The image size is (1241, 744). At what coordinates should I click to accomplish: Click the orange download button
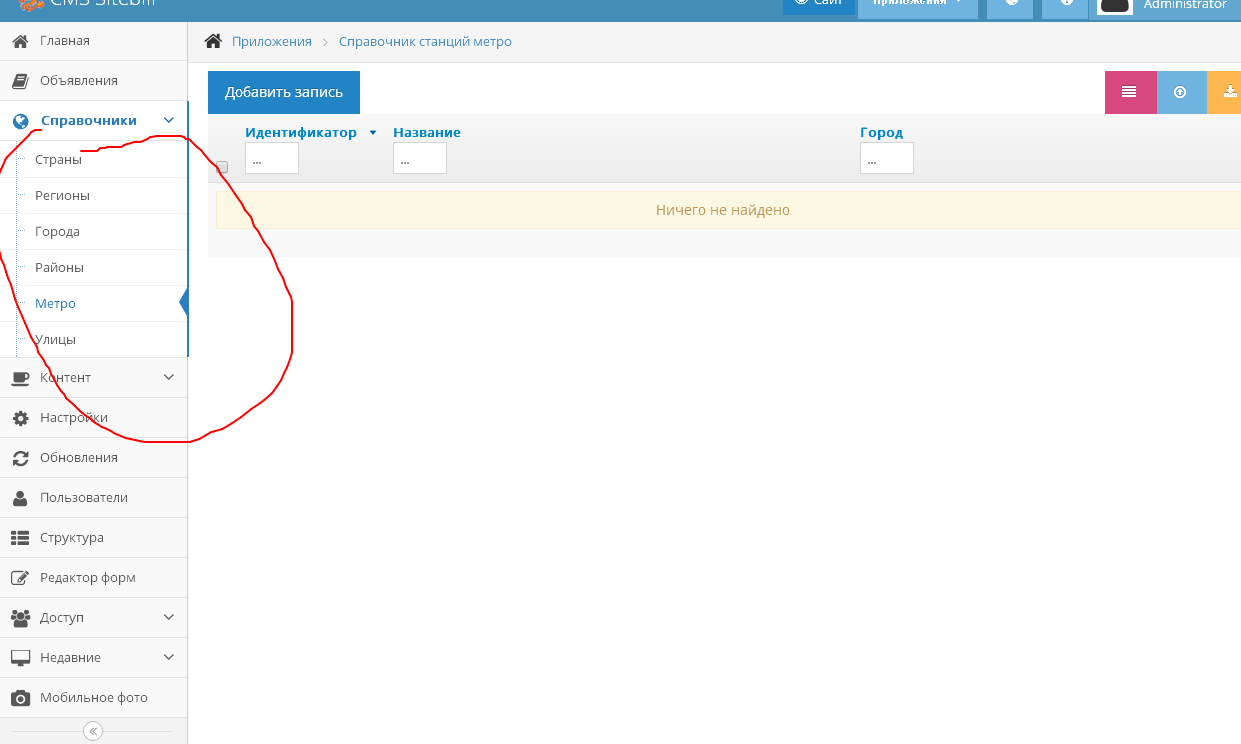click(1225, 92)
